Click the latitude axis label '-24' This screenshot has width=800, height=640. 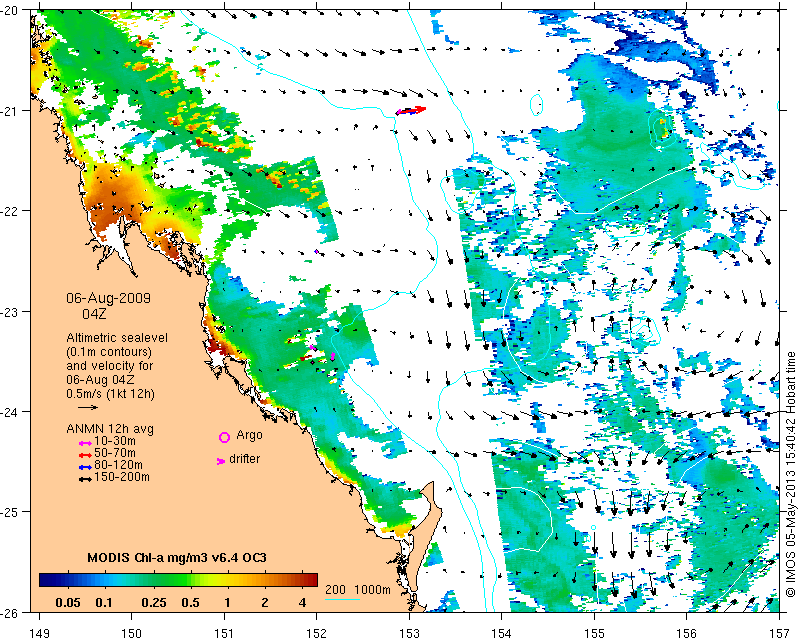point(11,411)
